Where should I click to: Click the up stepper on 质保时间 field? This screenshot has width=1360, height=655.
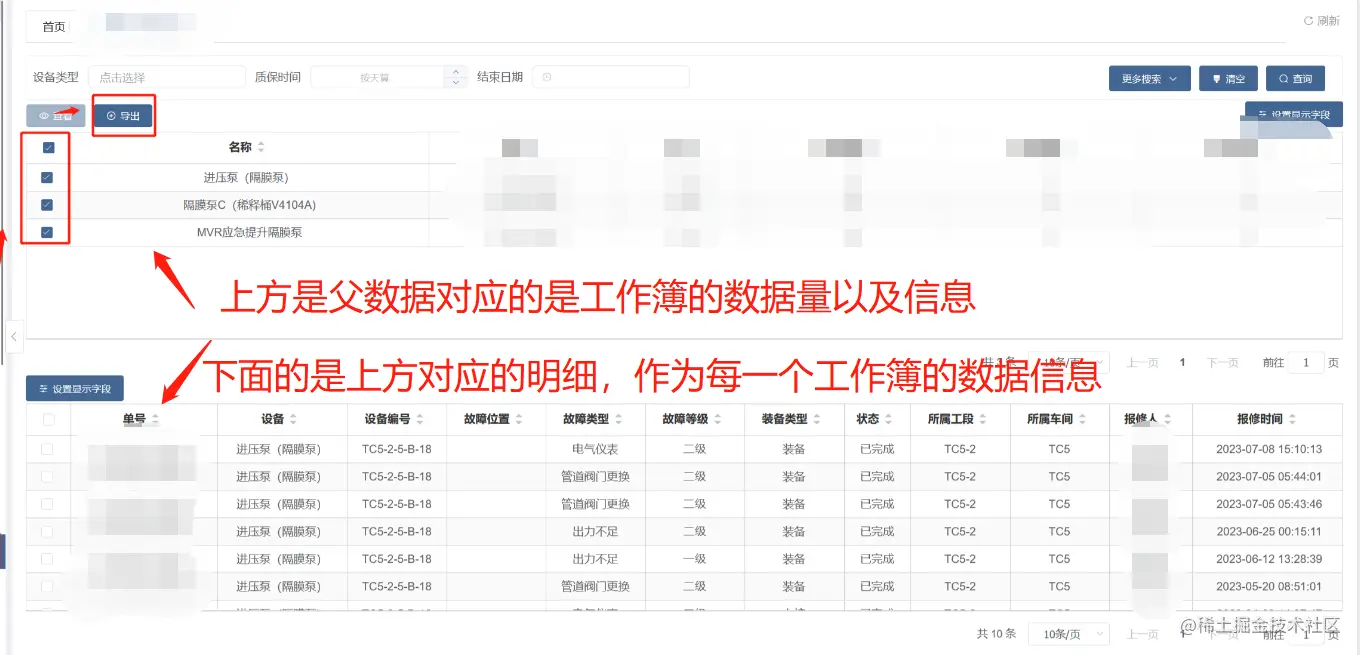click(x=455, y=71)
